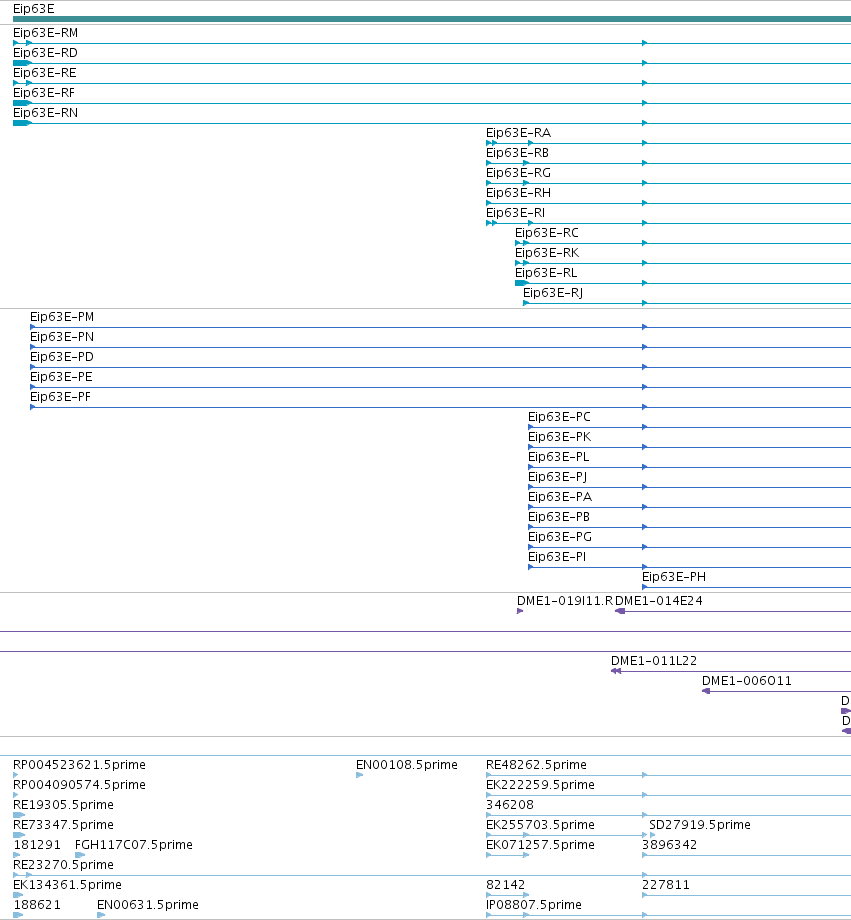Select the Eip63E-PA protein
Image resolution: width=851 pixels, height=920 pixels.
[560, 496]
